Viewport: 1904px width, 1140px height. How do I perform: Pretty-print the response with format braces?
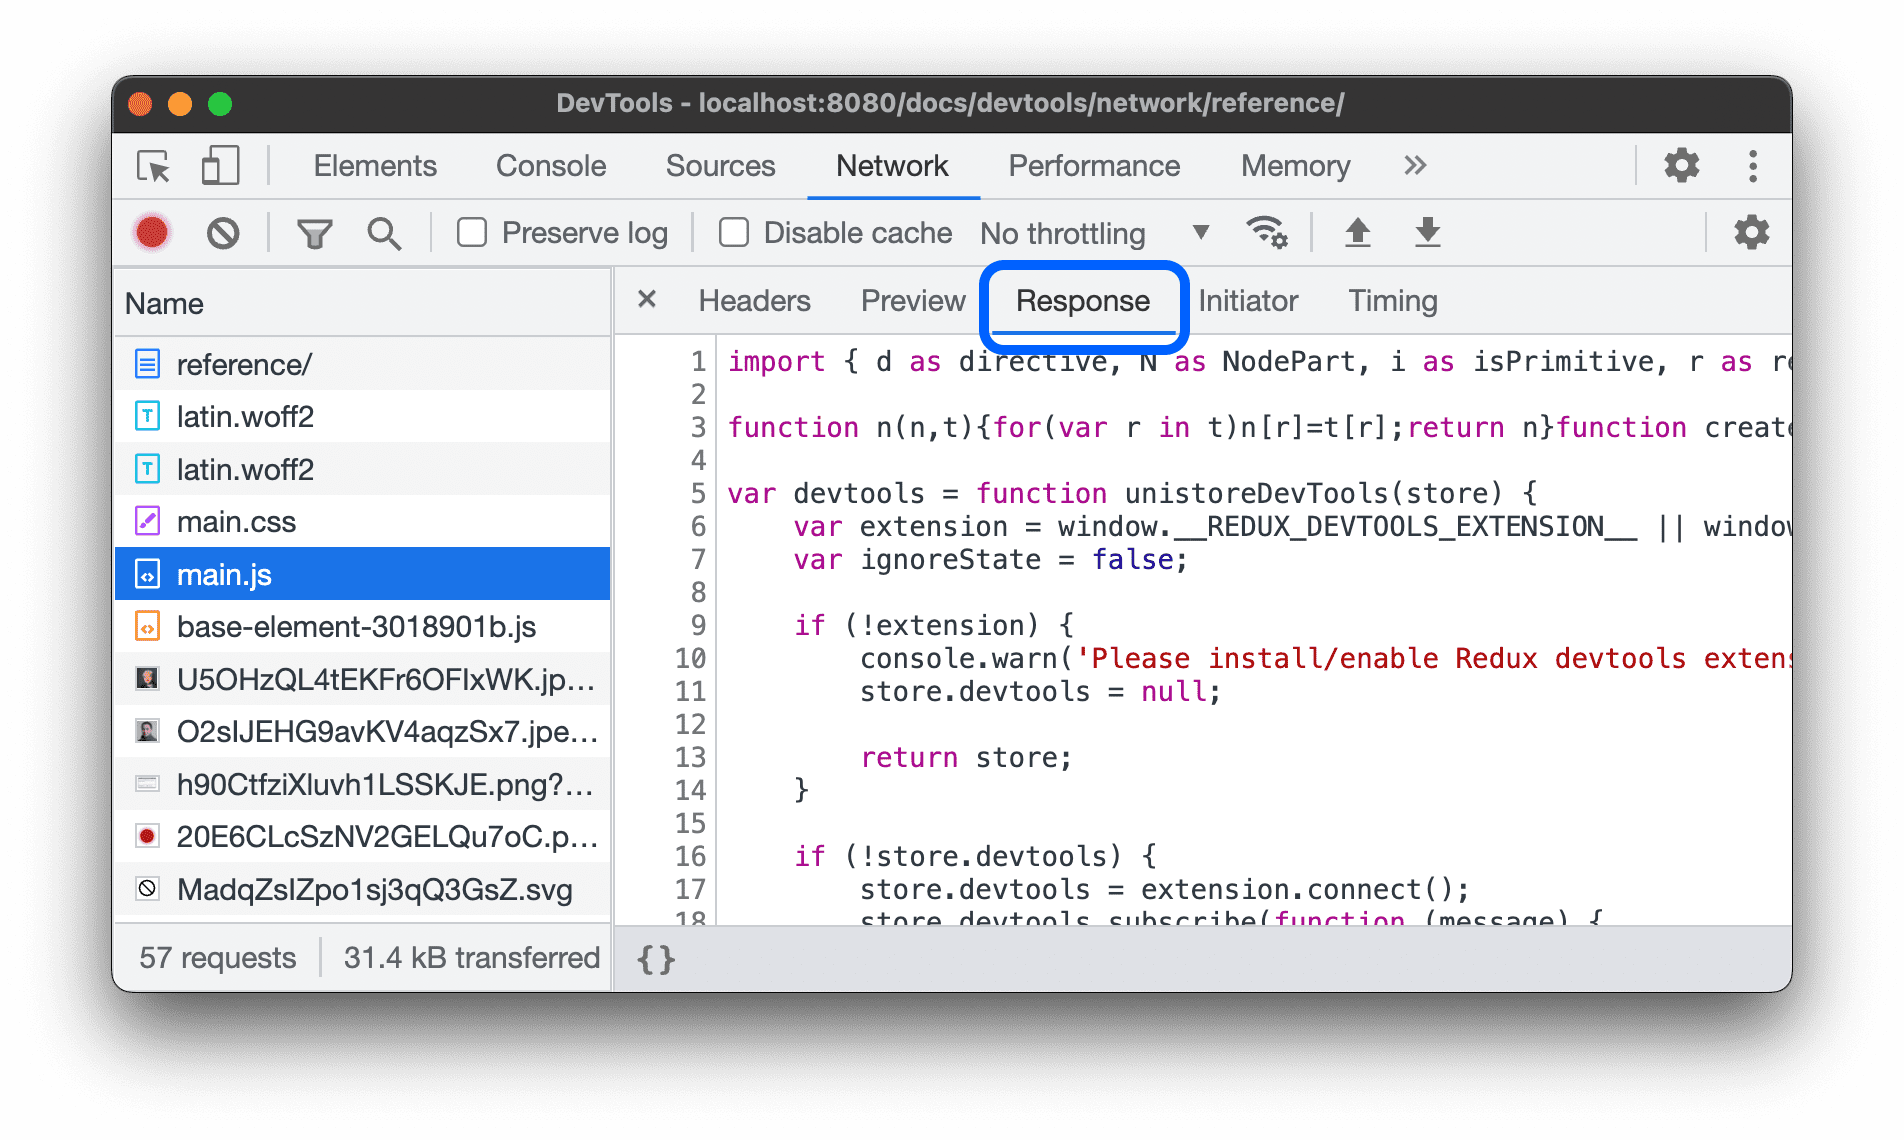coord(653,958)
